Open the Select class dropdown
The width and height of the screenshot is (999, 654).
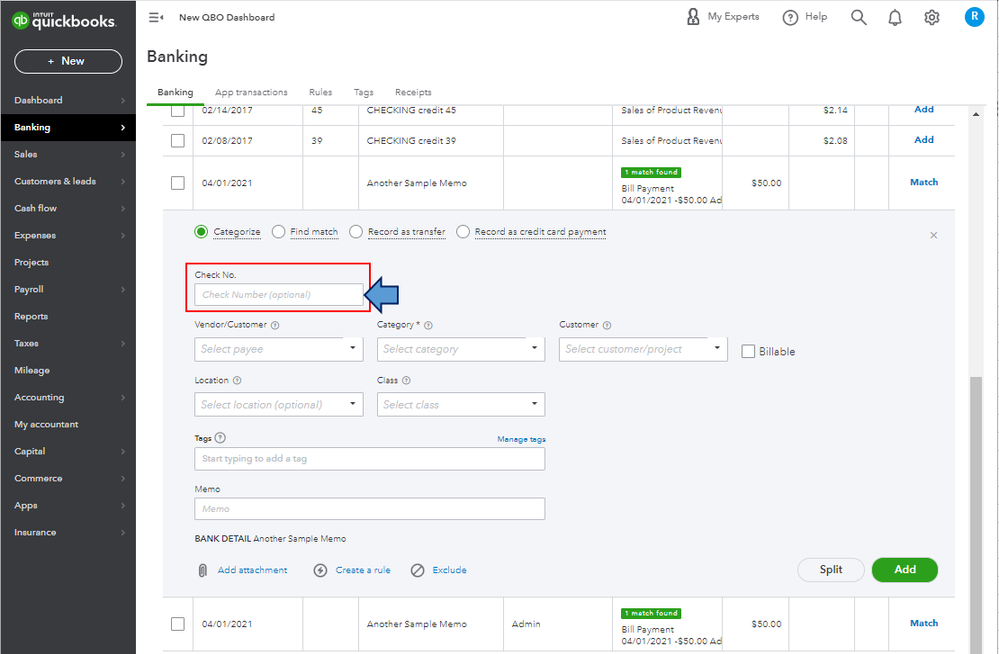tap(460, 405)
